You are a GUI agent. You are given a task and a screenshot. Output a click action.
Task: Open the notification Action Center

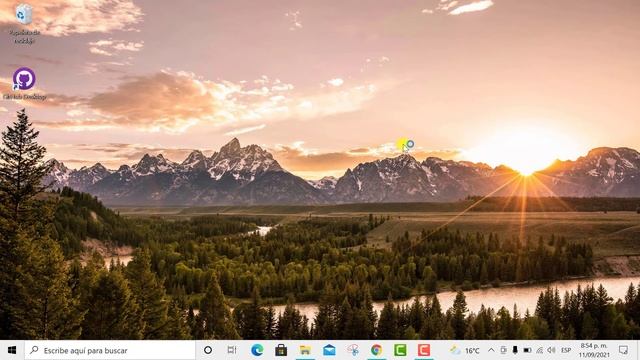[623, 350]
